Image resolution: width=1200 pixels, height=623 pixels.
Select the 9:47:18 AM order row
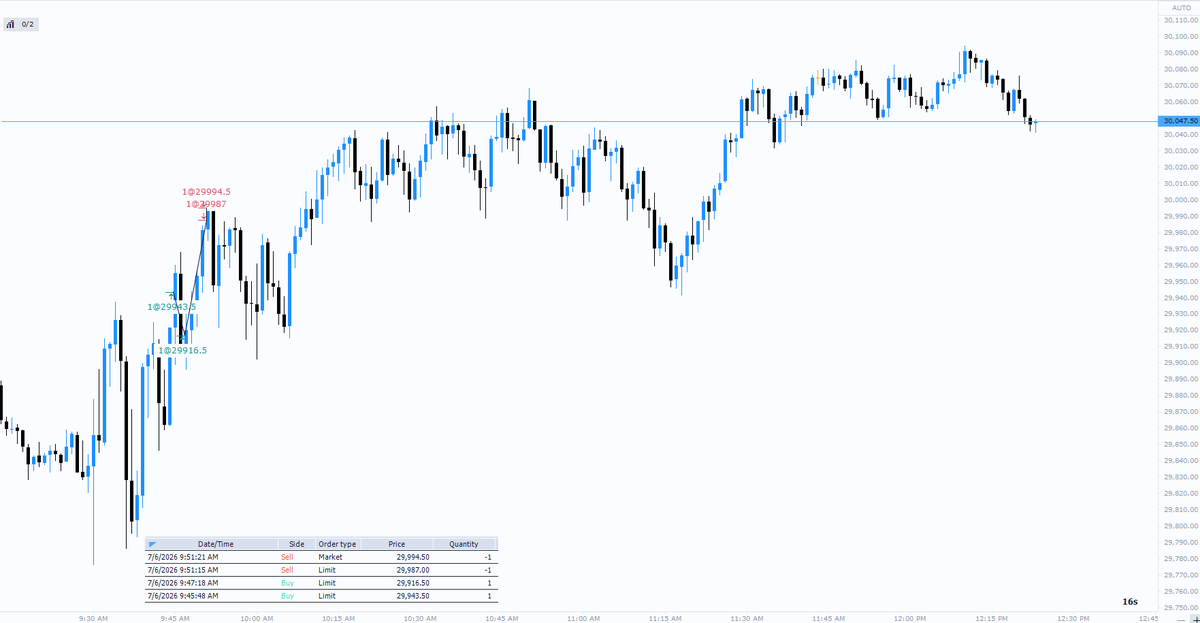[321, 582]
